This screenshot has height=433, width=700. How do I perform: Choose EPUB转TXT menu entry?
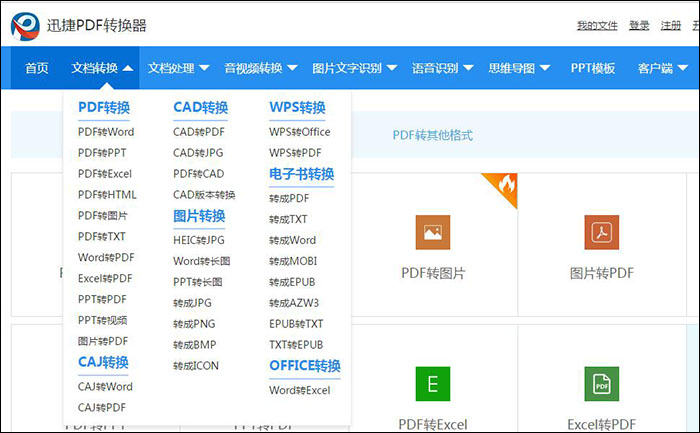point(296,324)
